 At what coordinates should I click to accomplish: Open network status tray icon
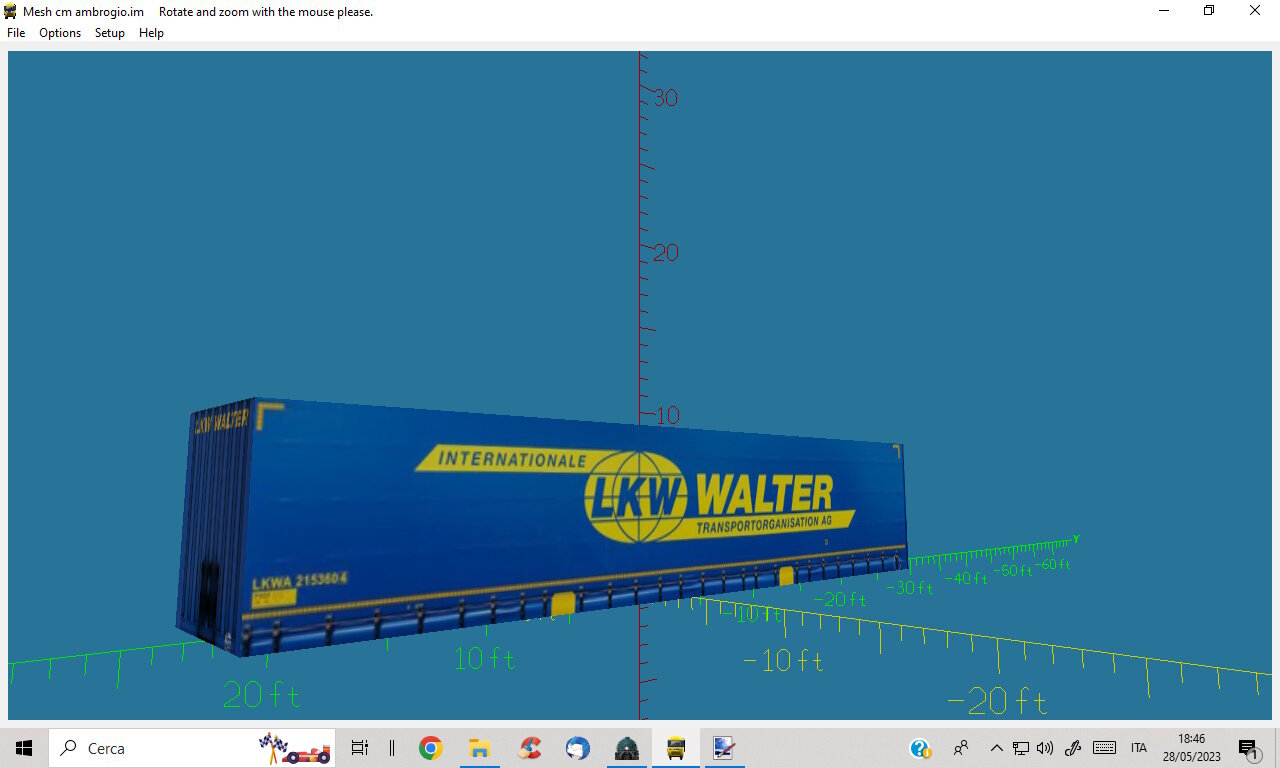(x=1021, y=748)
